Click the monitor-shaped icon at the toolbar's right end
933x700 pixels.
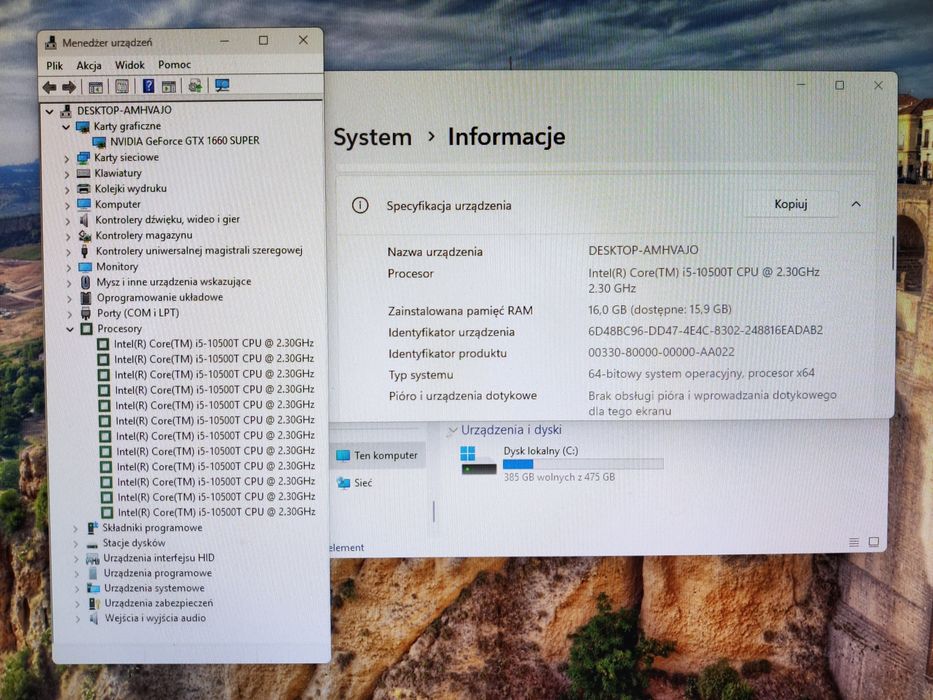[x=223, y=86]
